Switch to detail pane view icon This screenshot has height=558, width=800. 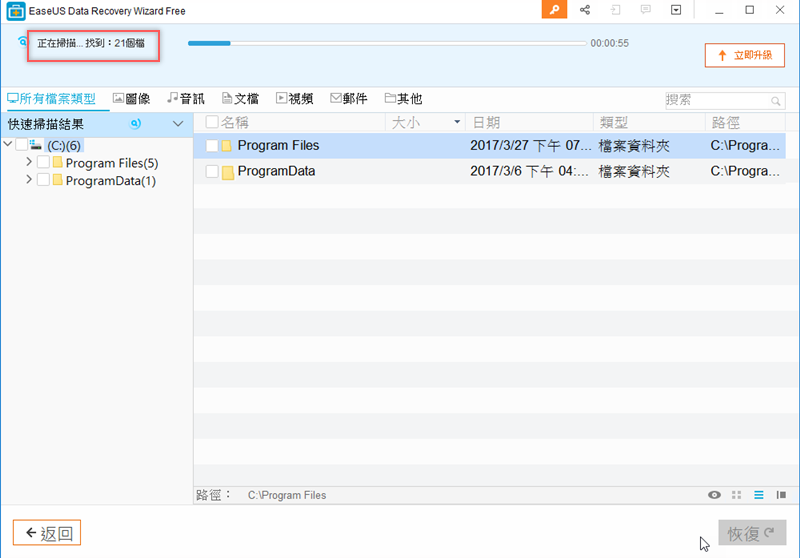[x=780, y=495]
